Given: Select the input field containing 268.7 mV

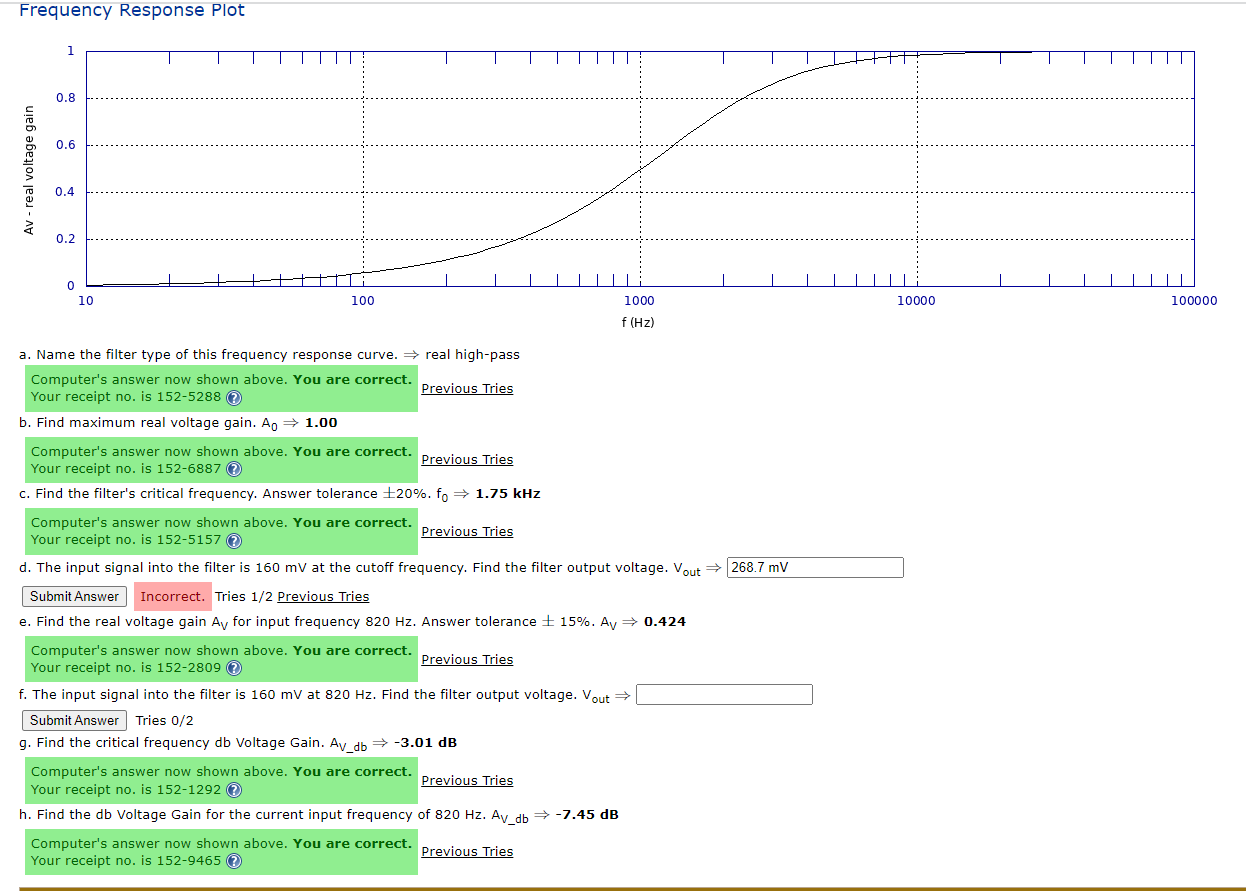Looking at the screenshot, I should [x=814, y=567].
